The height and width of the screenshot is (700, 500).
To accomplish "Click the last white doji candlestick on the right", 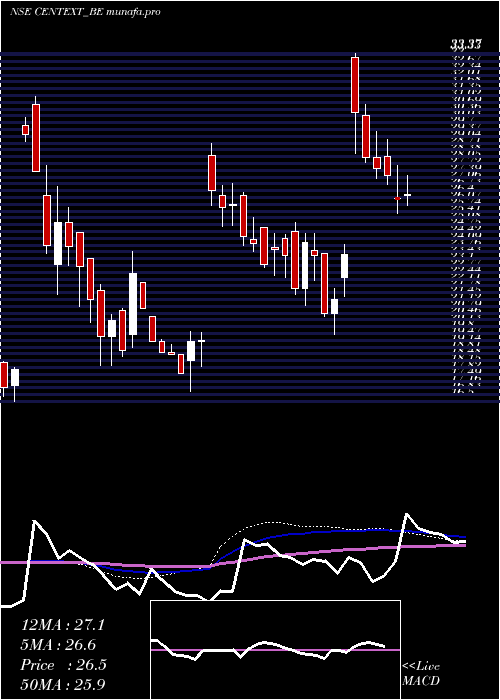I will (x=407, y=195).
